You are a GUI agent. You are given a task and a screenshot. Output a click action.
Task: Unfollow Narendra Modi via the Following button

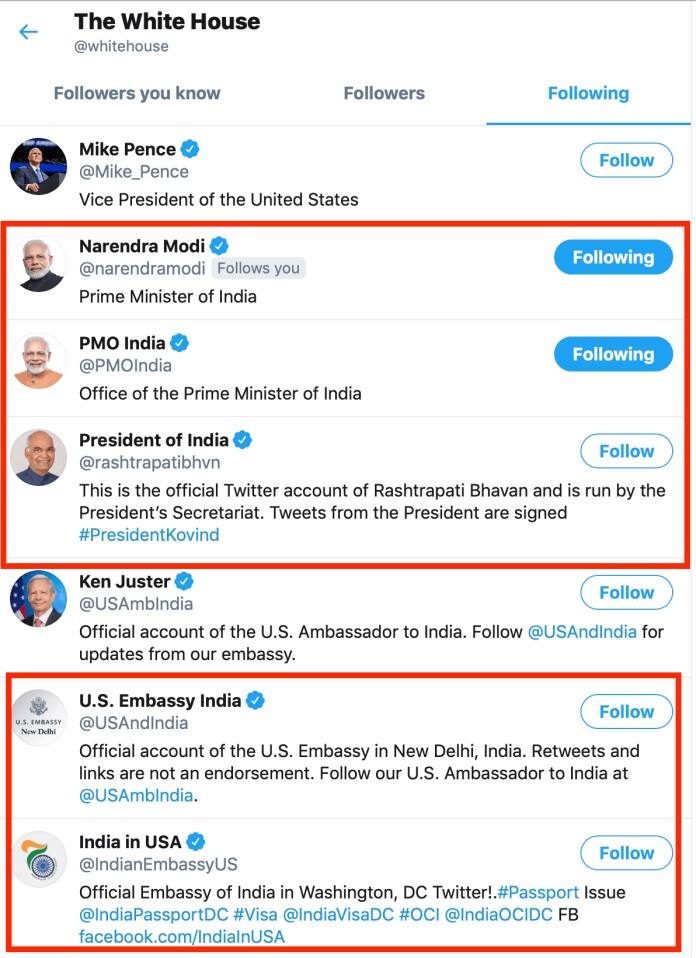[x=613, y=257]
